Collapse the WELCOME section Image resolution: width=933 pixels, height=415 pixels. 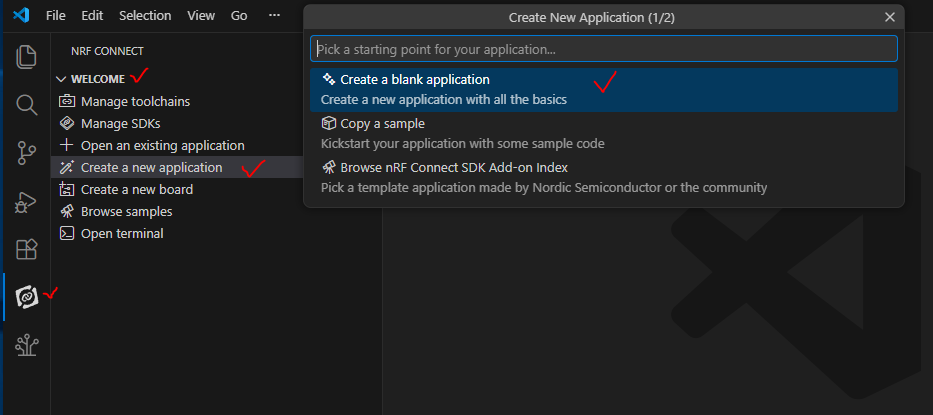coord(60,79)
